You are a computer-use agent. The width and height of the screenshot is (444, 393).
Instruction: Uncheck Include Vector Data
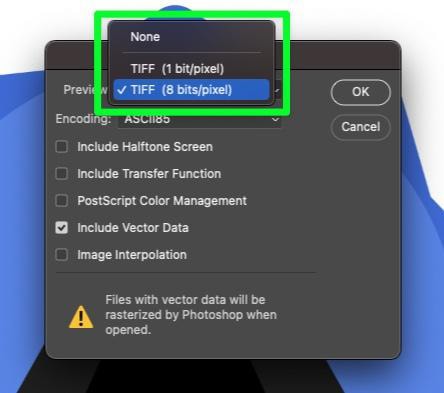click(x=62, y=228)
